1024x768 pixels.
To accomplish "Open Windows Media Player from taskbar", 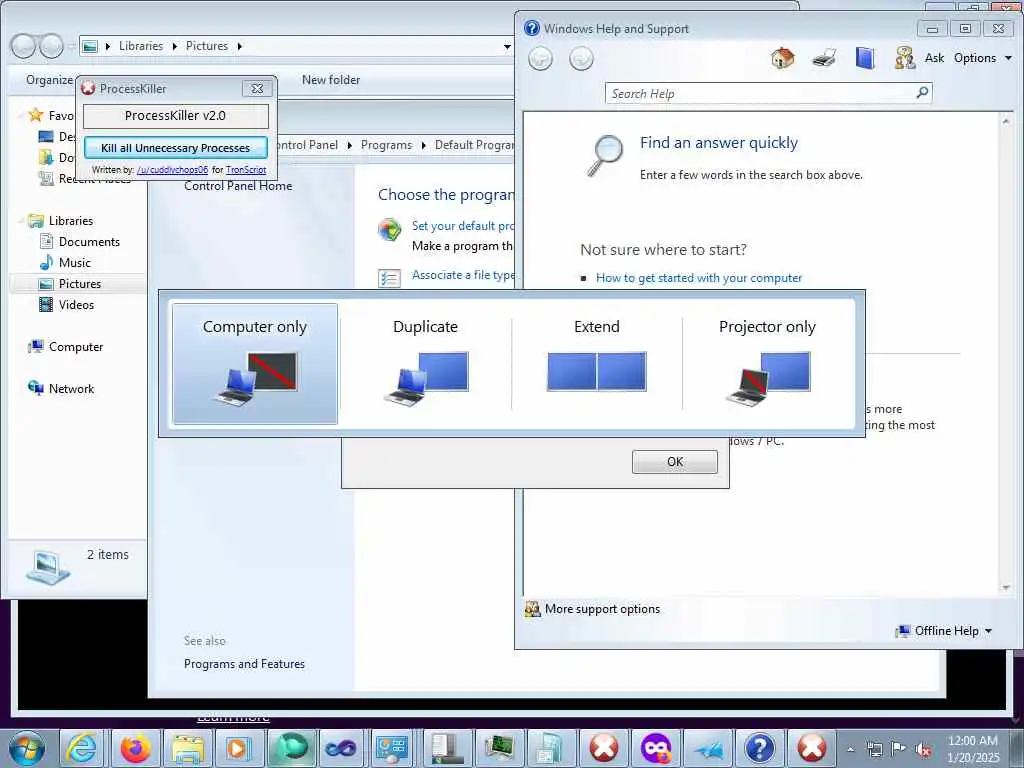I will click(238, 748).
